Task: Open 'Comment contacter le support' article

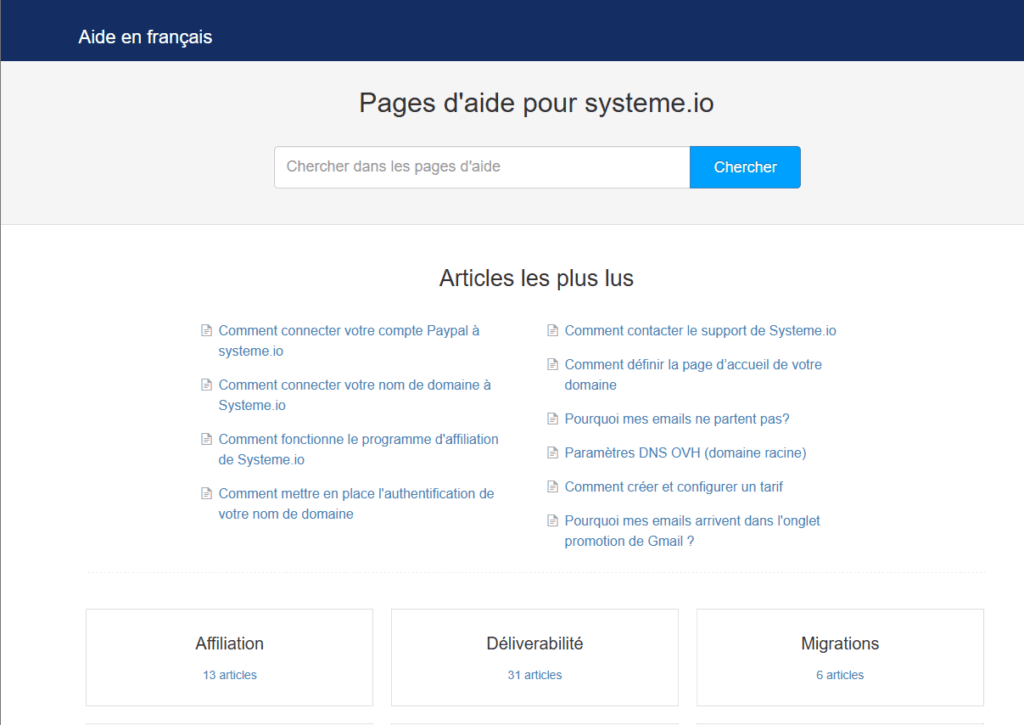Action: click(x=700, y=330)
